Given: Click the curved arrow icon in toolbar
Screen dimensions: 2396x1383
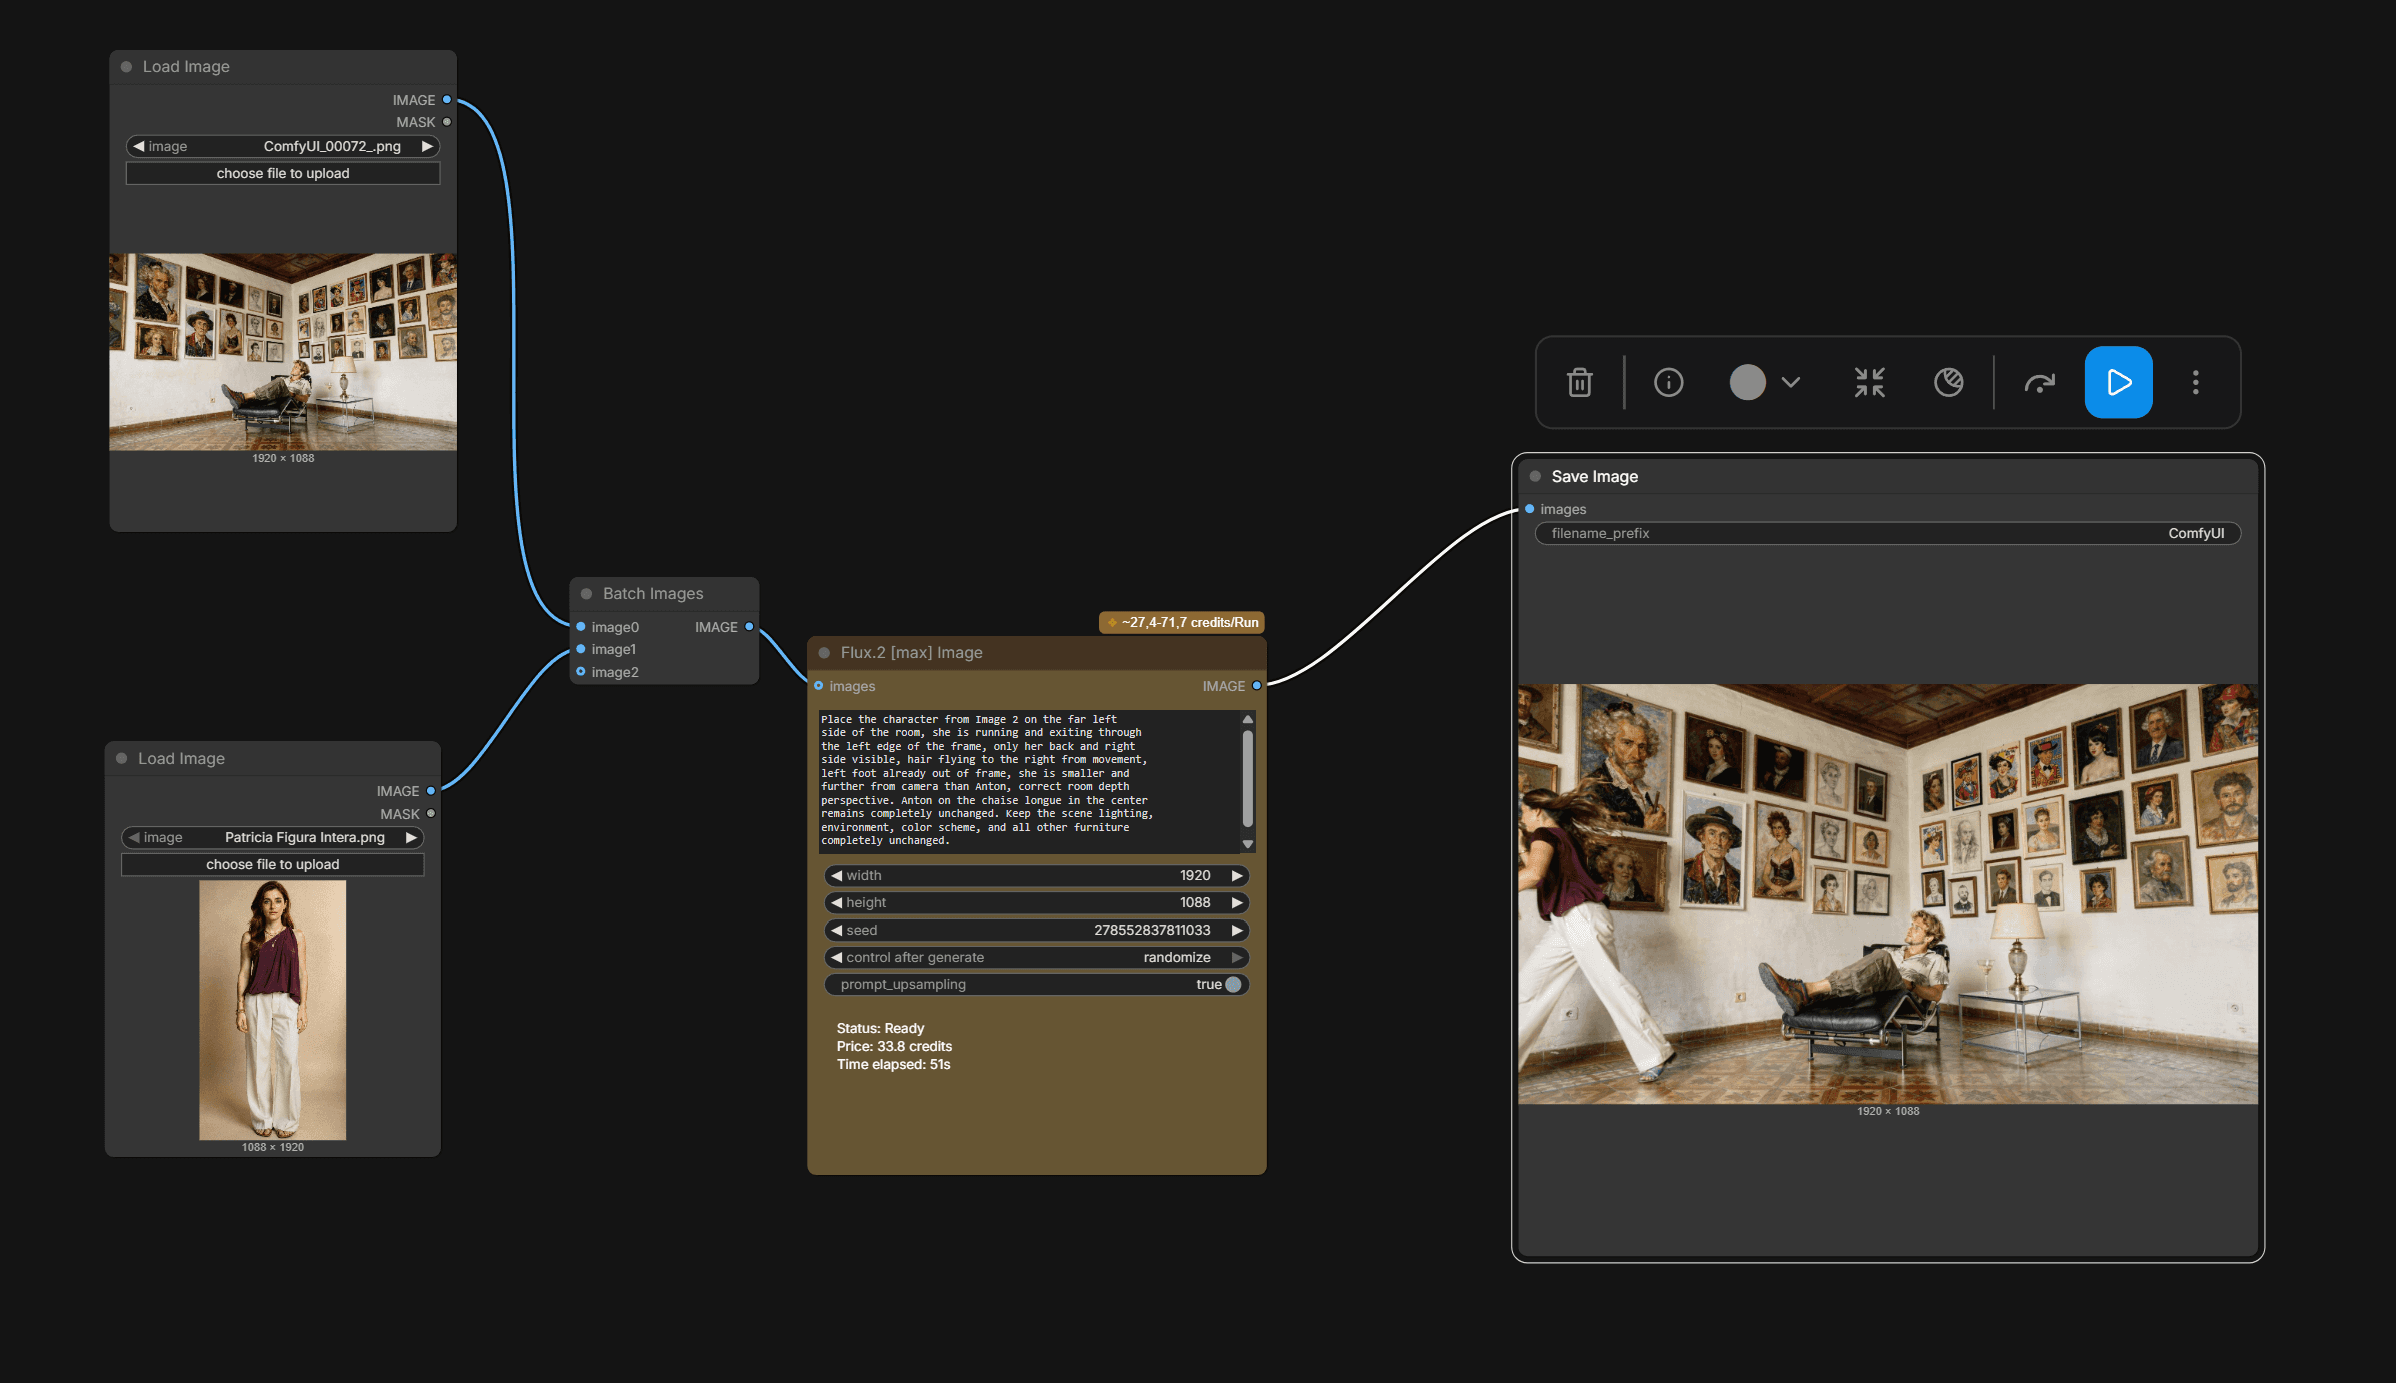Looking at the screenshot, I should click(x=2039, y=382).
